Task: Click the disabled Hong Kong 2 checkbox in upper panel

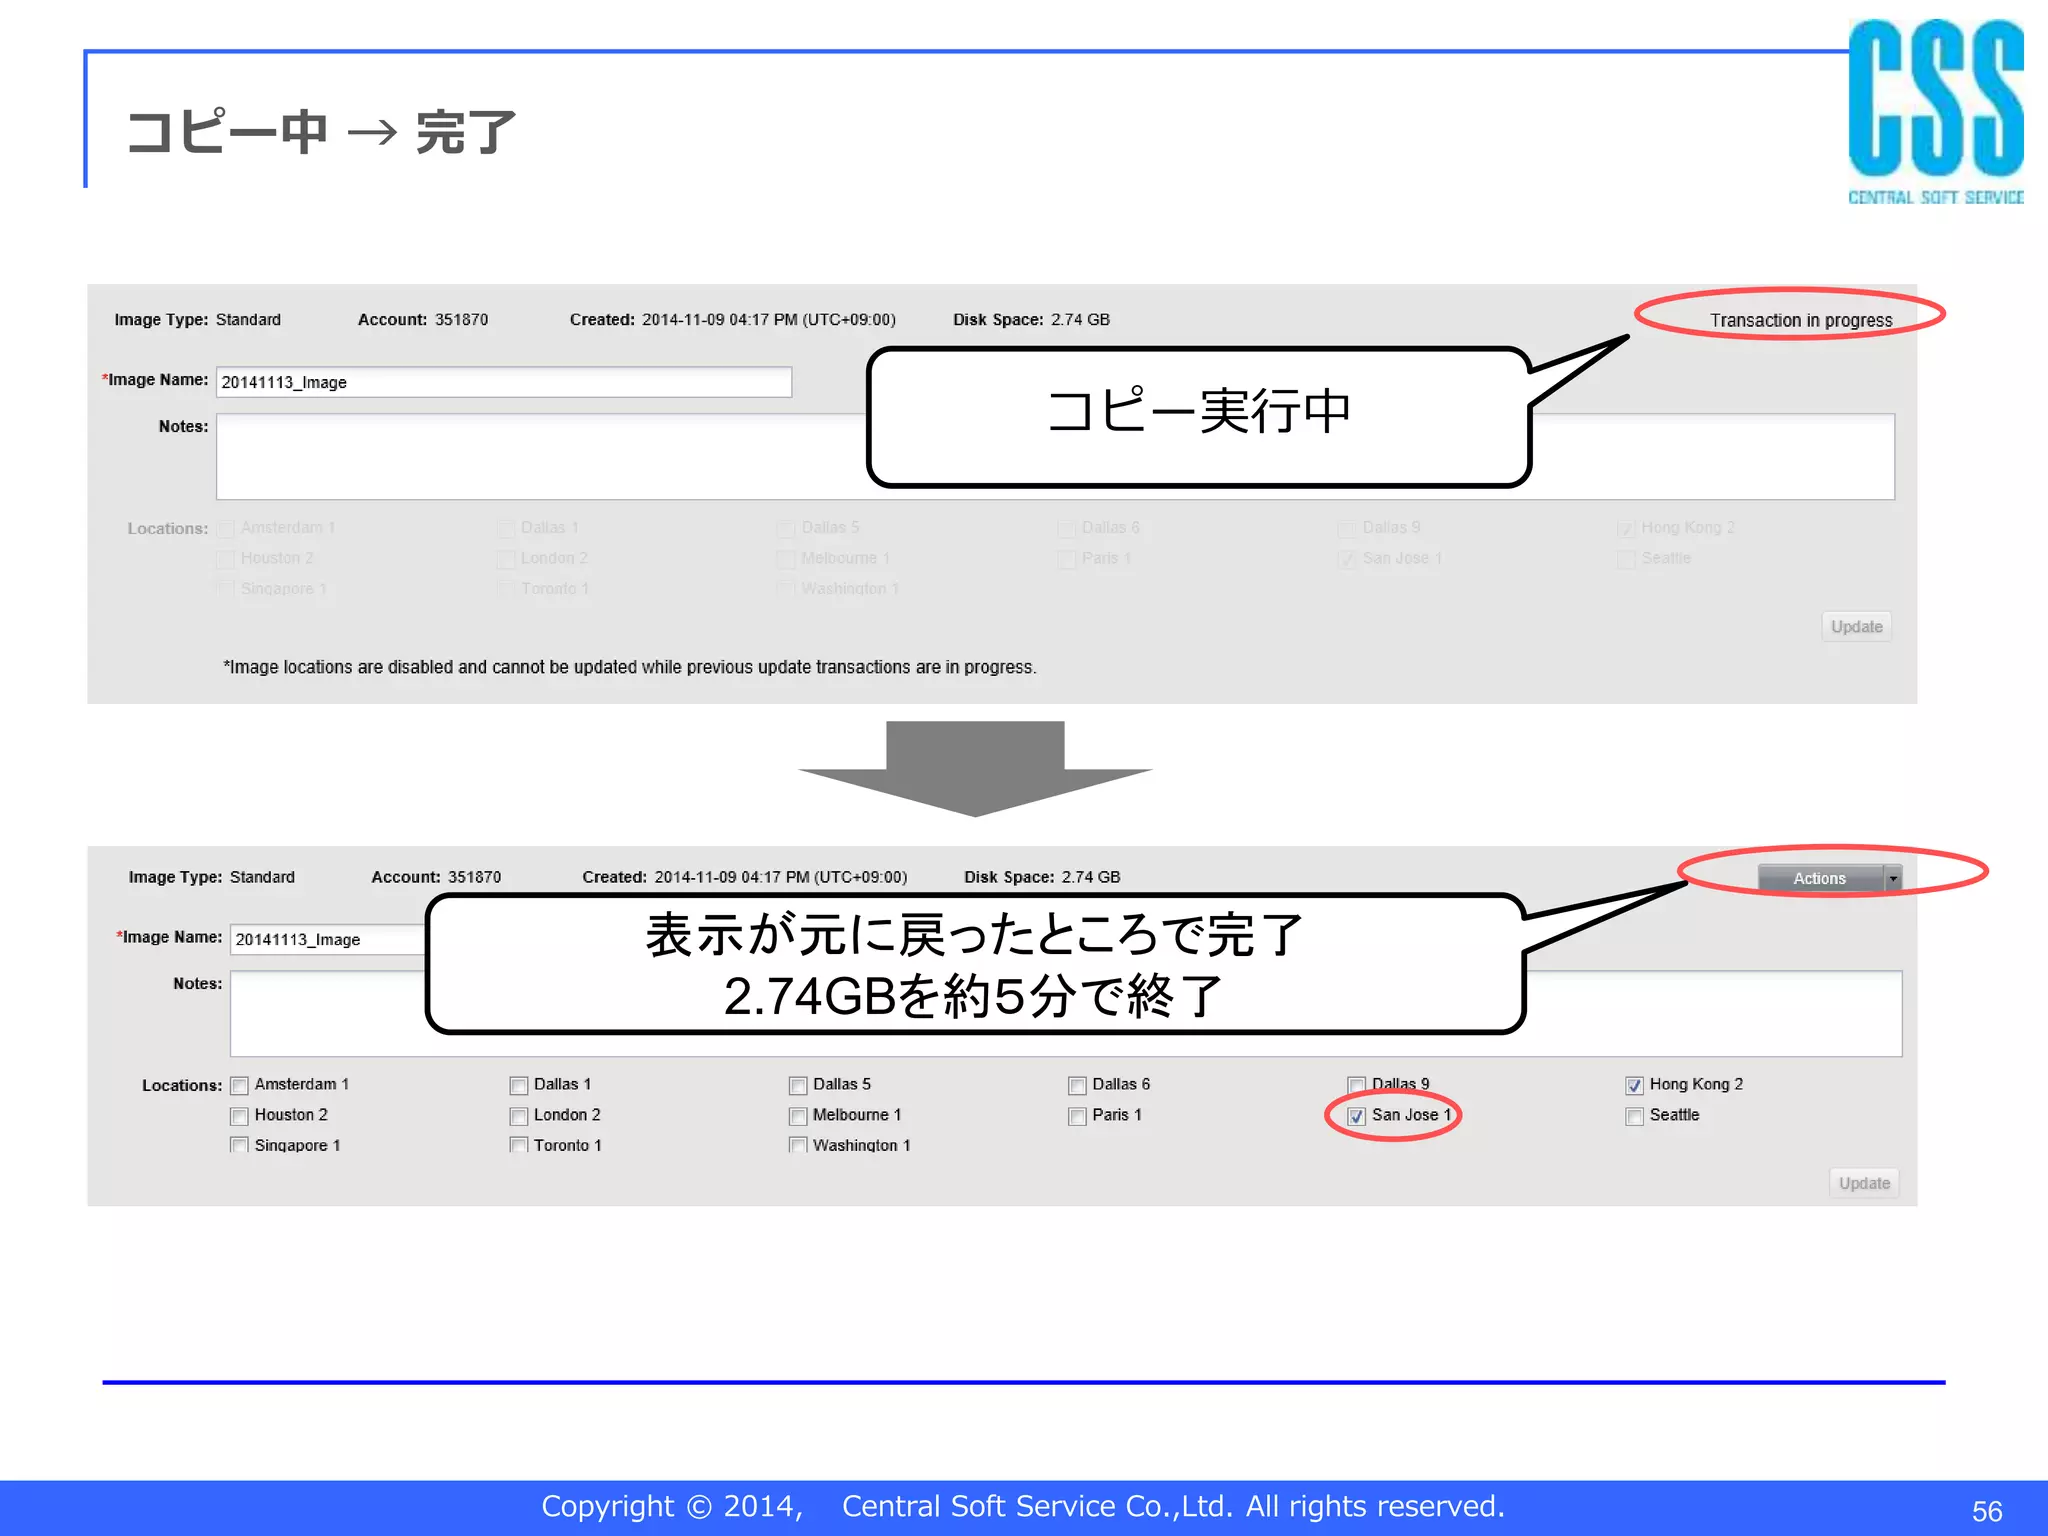Action: [1626, 529]
